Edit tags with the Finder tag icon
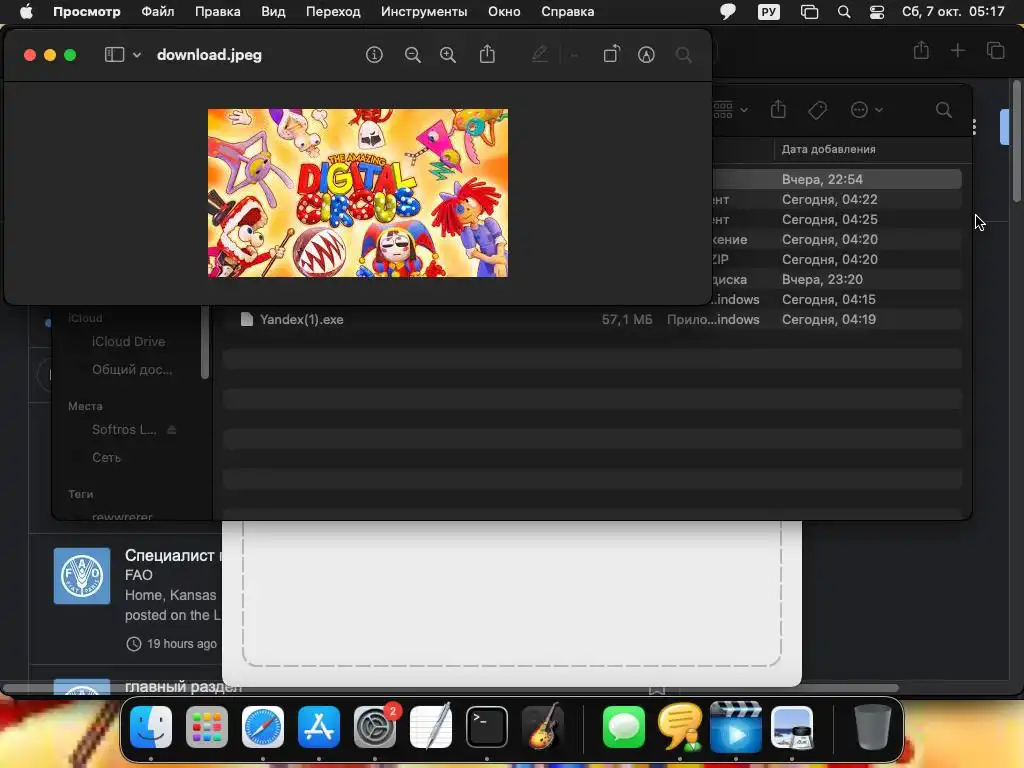The width and height of the screenshot is (1024, 768). pos(817,110)
